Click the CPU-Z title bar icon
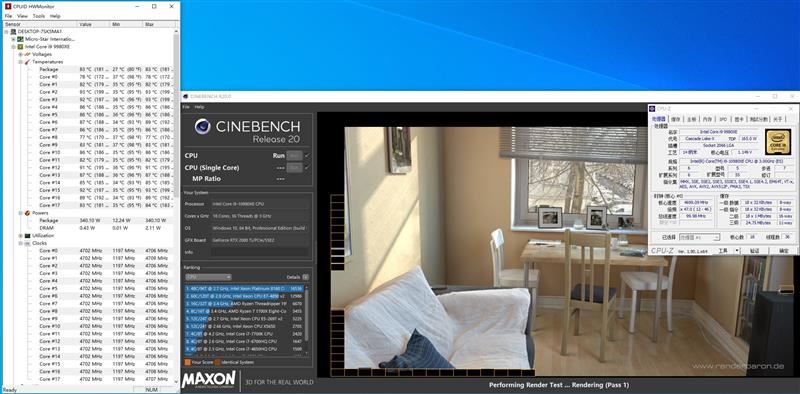 coord(652,109)
